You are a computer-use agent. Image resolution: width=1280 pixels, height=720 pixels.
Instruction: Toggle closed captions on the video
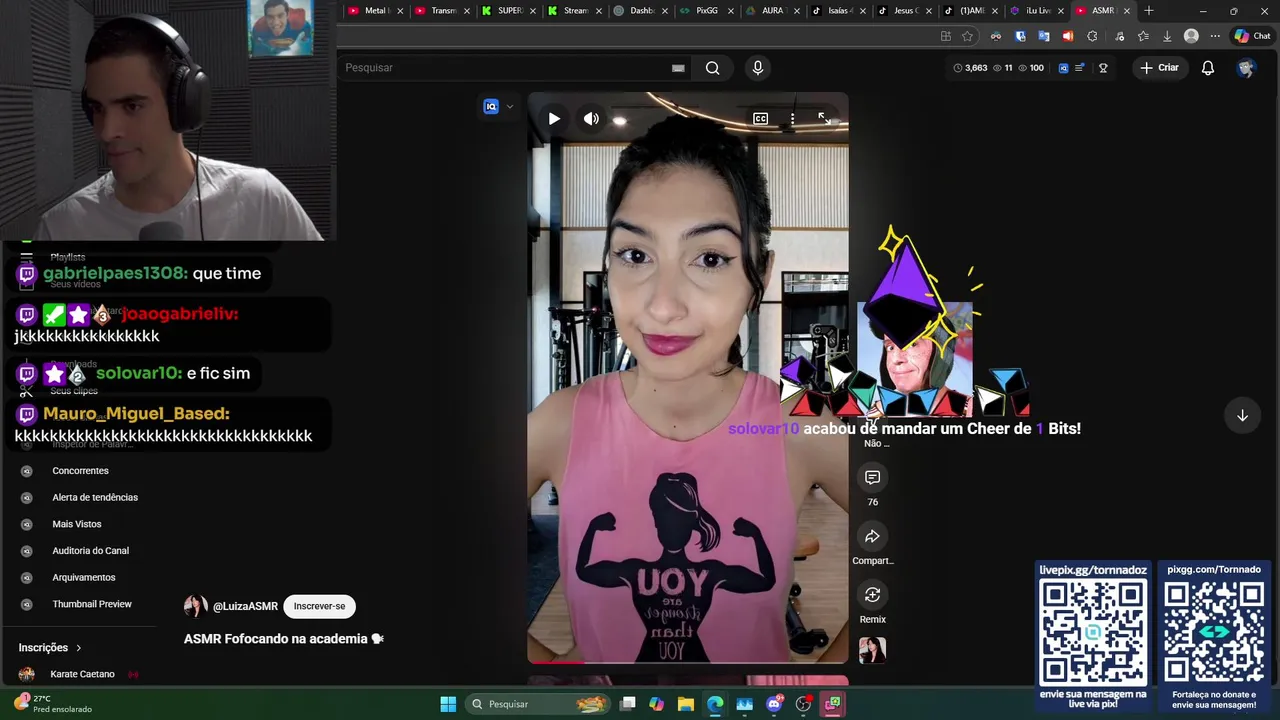[761, 119]
